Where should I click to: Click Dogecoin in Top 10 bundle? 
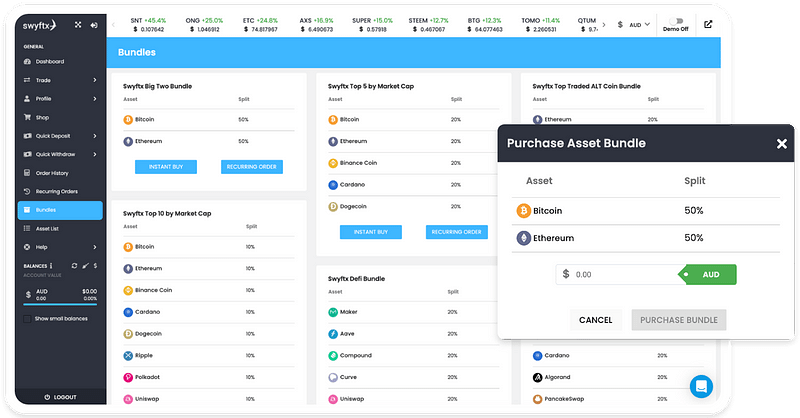(148, 334)
